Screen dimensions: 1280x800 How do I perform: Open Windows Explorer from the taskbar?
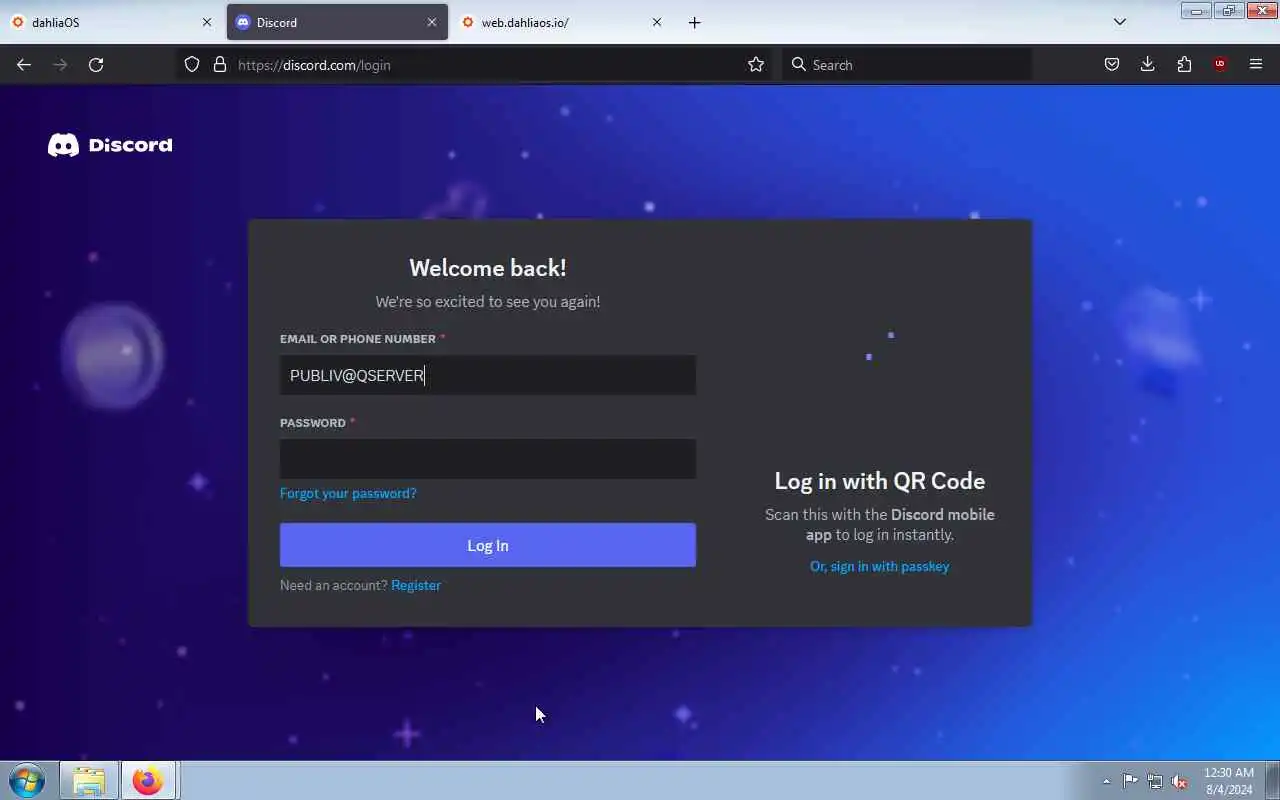[x=89, y=780]
